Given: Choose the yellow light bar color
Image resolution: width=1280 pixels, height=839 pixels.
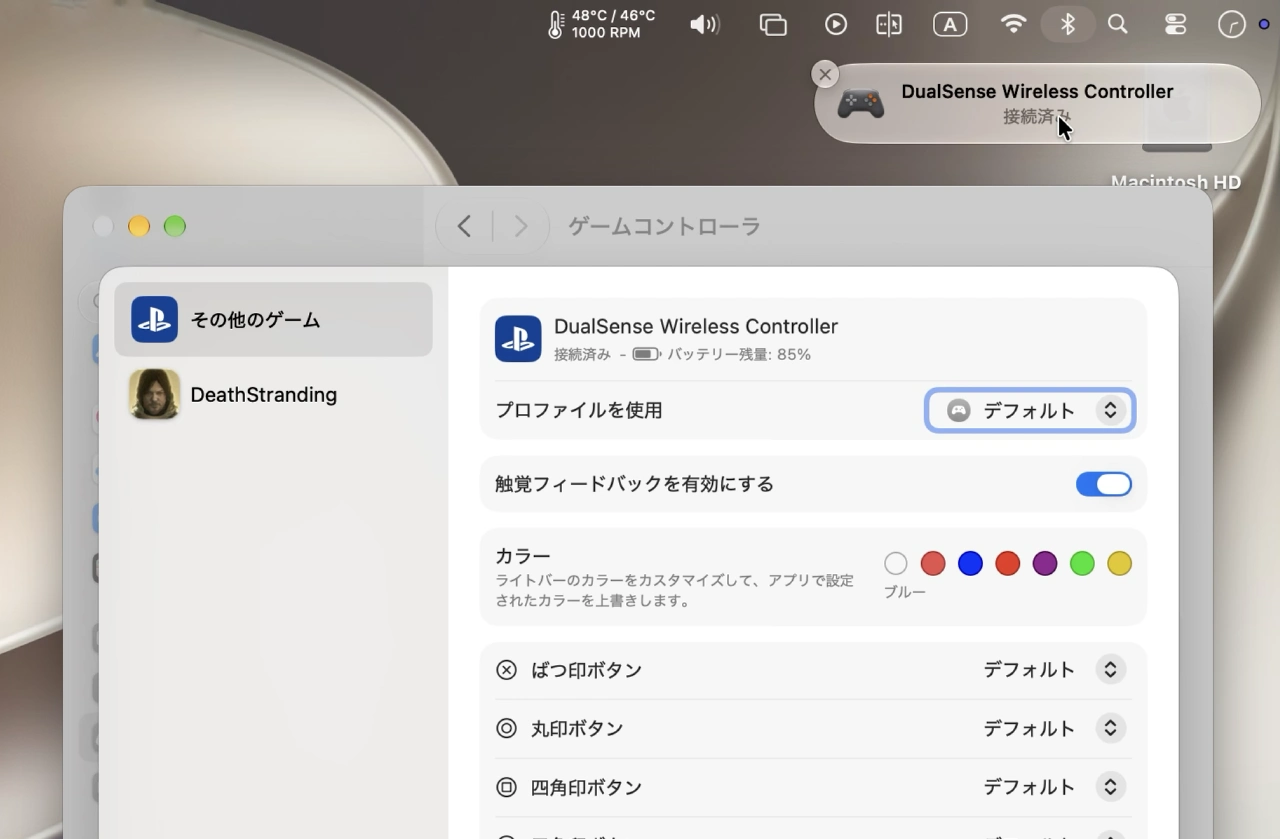Looking at the screenshot, I should pyautogui.click(x=1120, y=563).
